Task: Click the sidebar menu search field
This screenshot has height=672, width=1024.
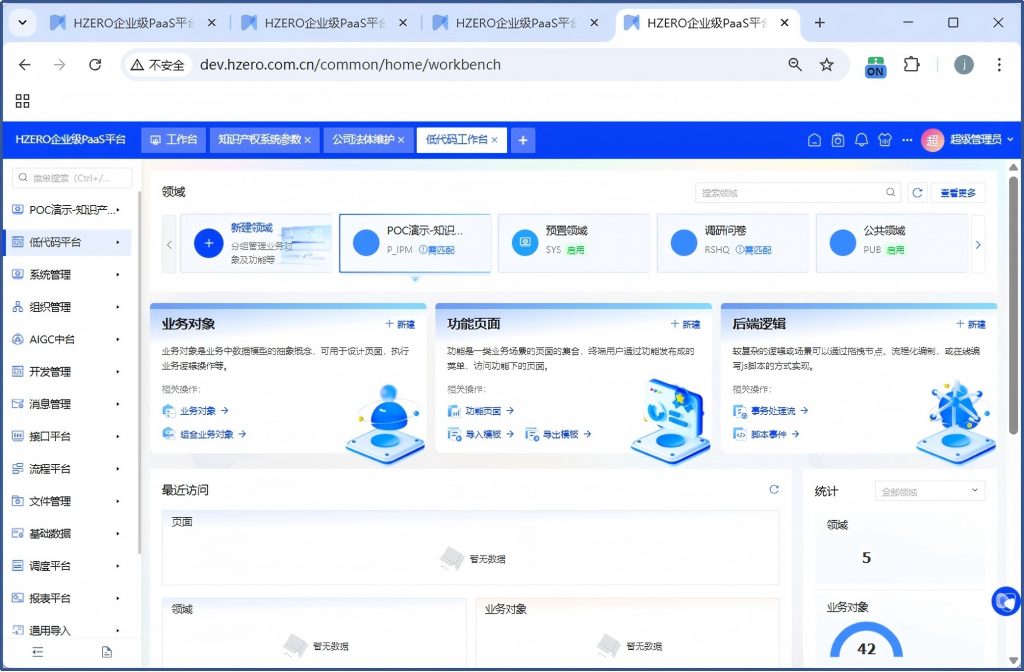Action: point(72,178)
